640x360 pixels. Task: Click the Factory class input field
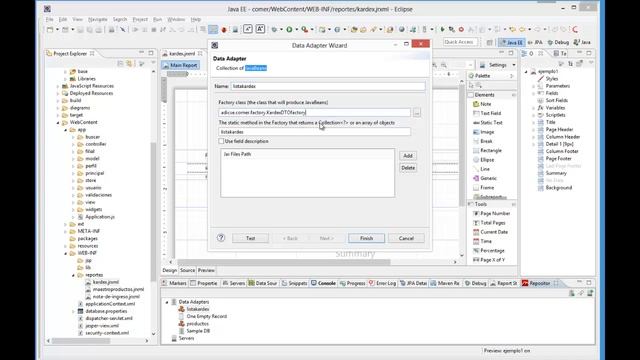(314, 112)
